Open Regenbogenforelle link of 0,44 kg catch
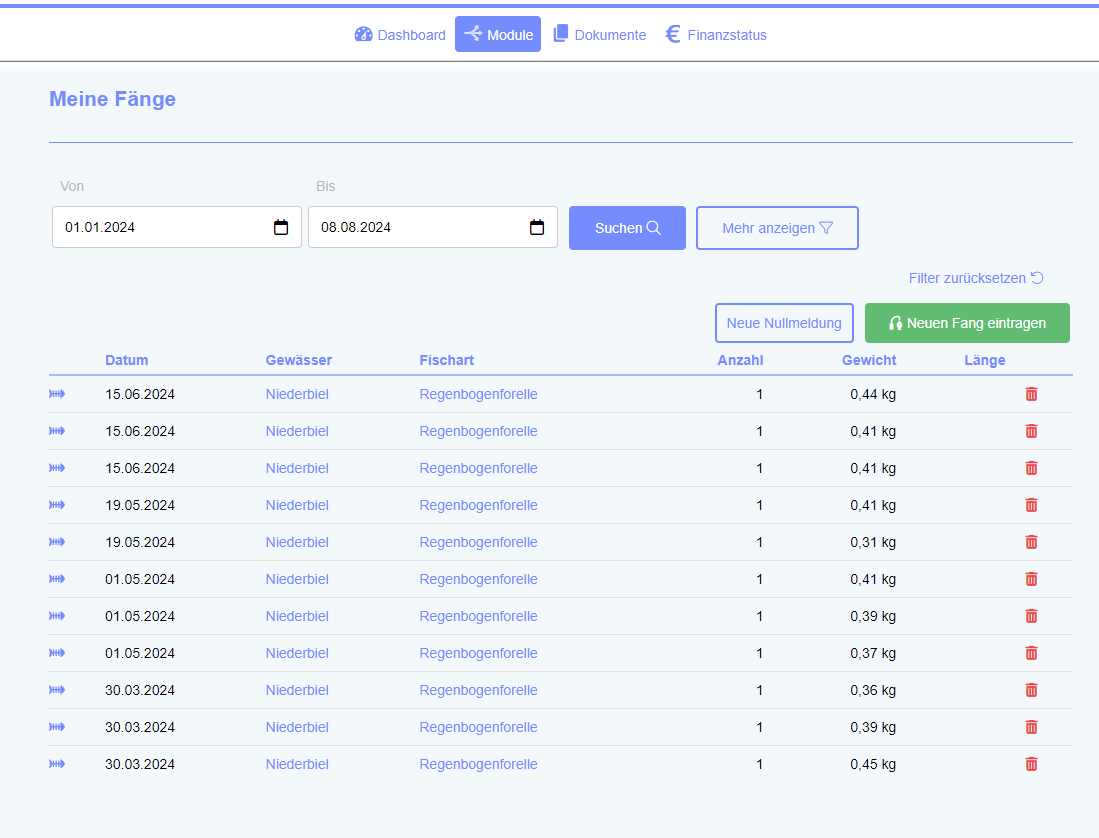The height and width of the screenshot is (838, 1099). point(478,394)
